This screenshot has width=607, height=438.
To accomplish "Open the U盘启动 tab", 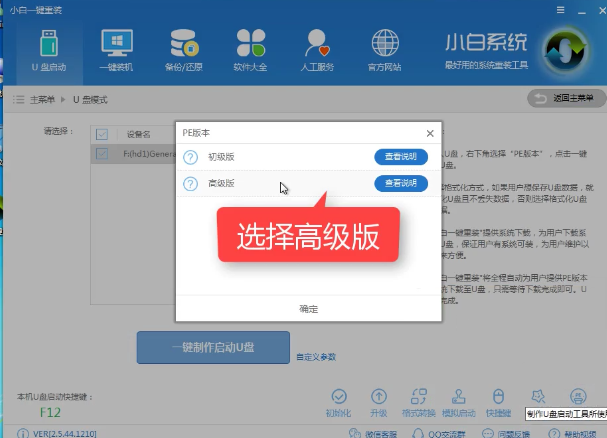I will coord(48,51).
